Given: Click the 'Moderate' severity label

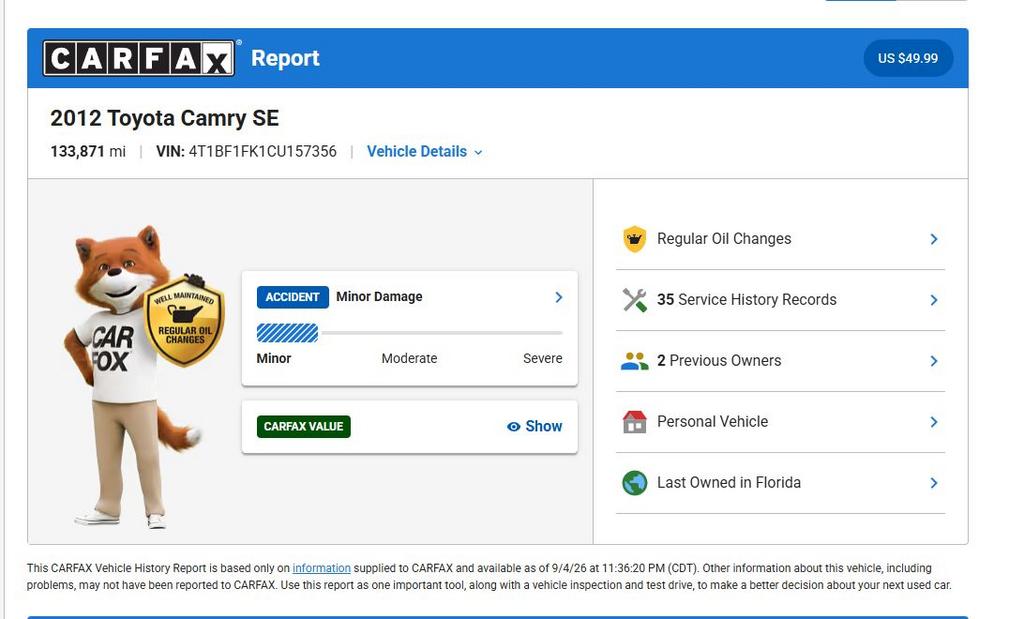Looking at the screenshot, I should [409, 358].
